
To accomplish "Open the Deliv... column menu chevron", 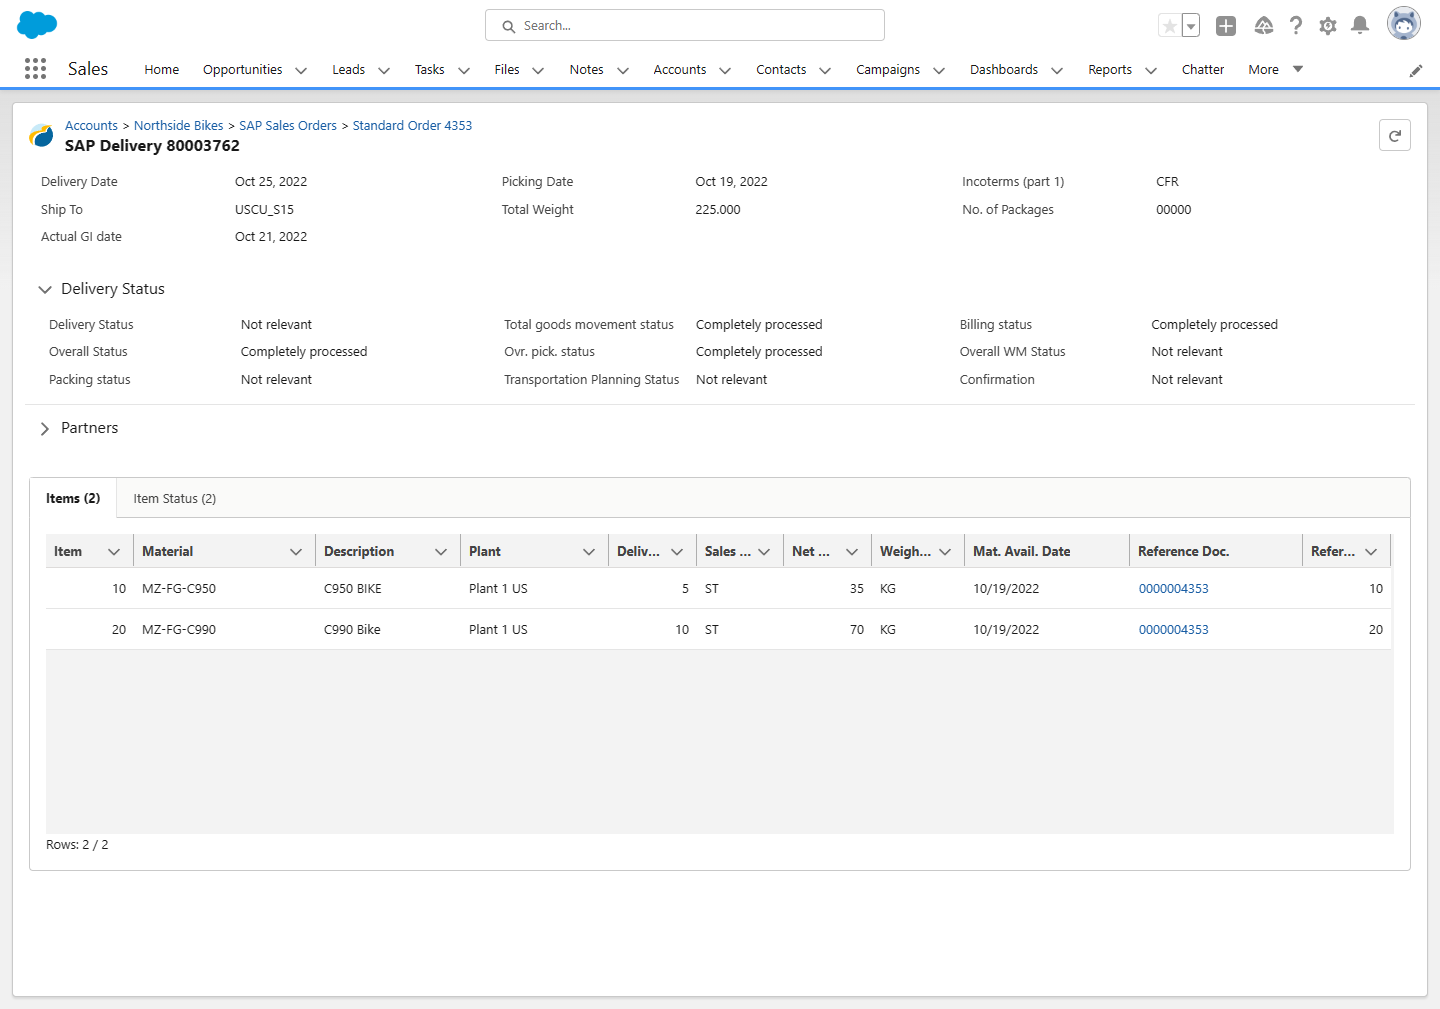I will pyautogui.click(x=677, y=552).
